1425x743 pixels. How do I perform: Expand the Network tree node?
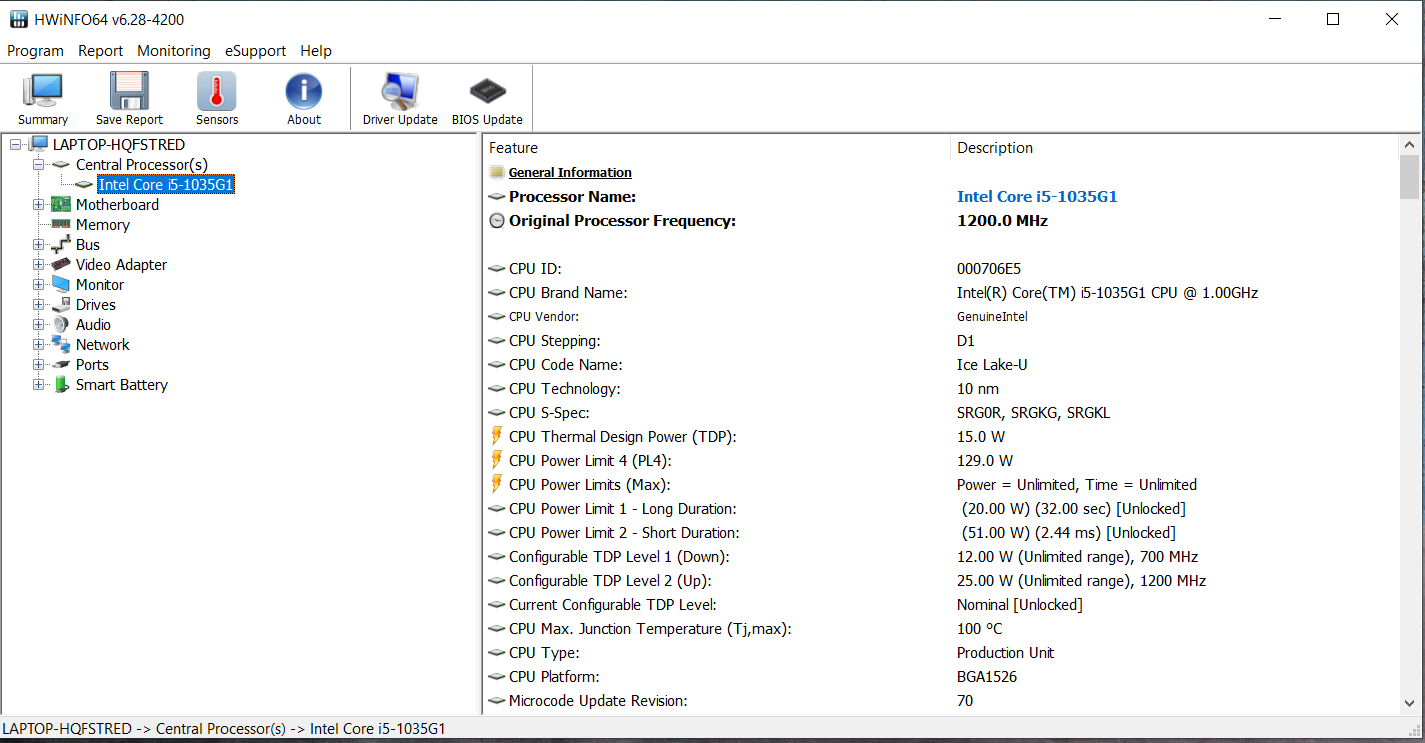coord(39,345)
